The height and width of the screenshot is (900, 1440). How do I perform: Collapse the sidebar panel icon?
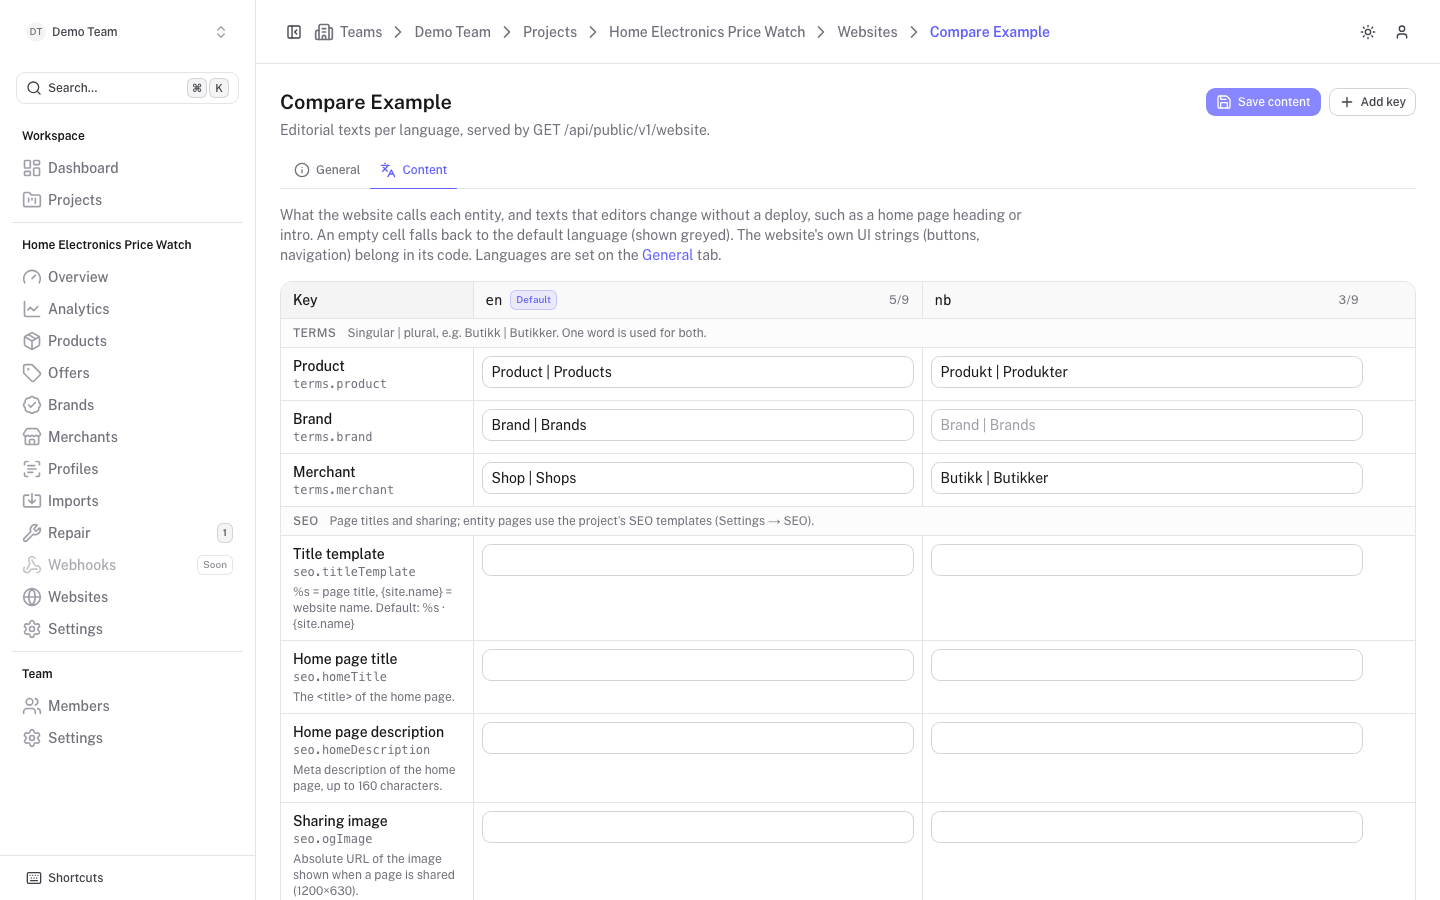(x=294, y=32)
